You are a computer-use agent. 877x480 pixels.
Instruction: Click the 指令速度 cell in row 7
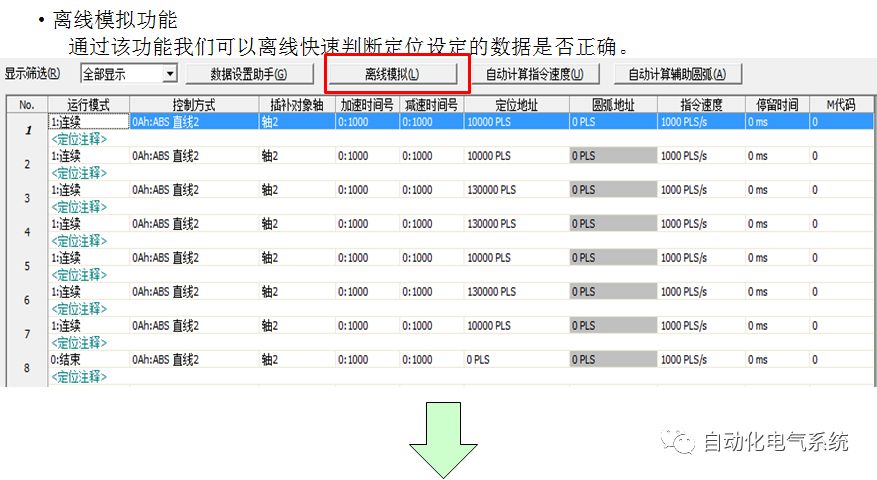click(x=700, y=325)
